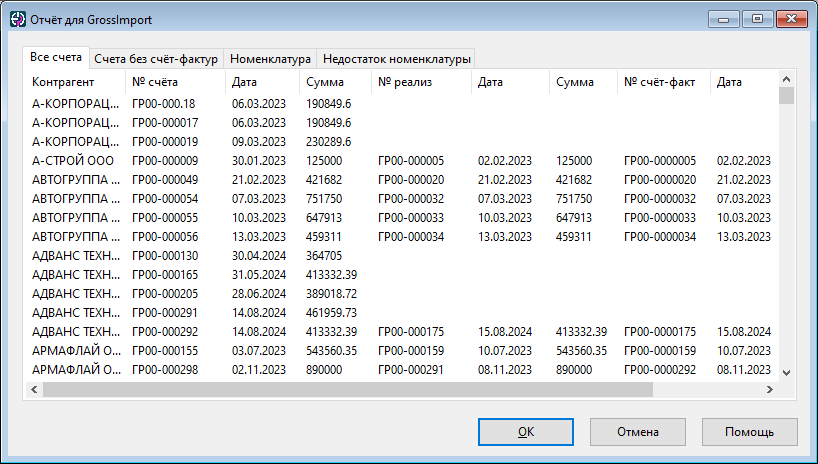This screenshot has width=818, height=464.
Task: Click date cell '30.01.2023'
Action: click(x=259, y=161)
